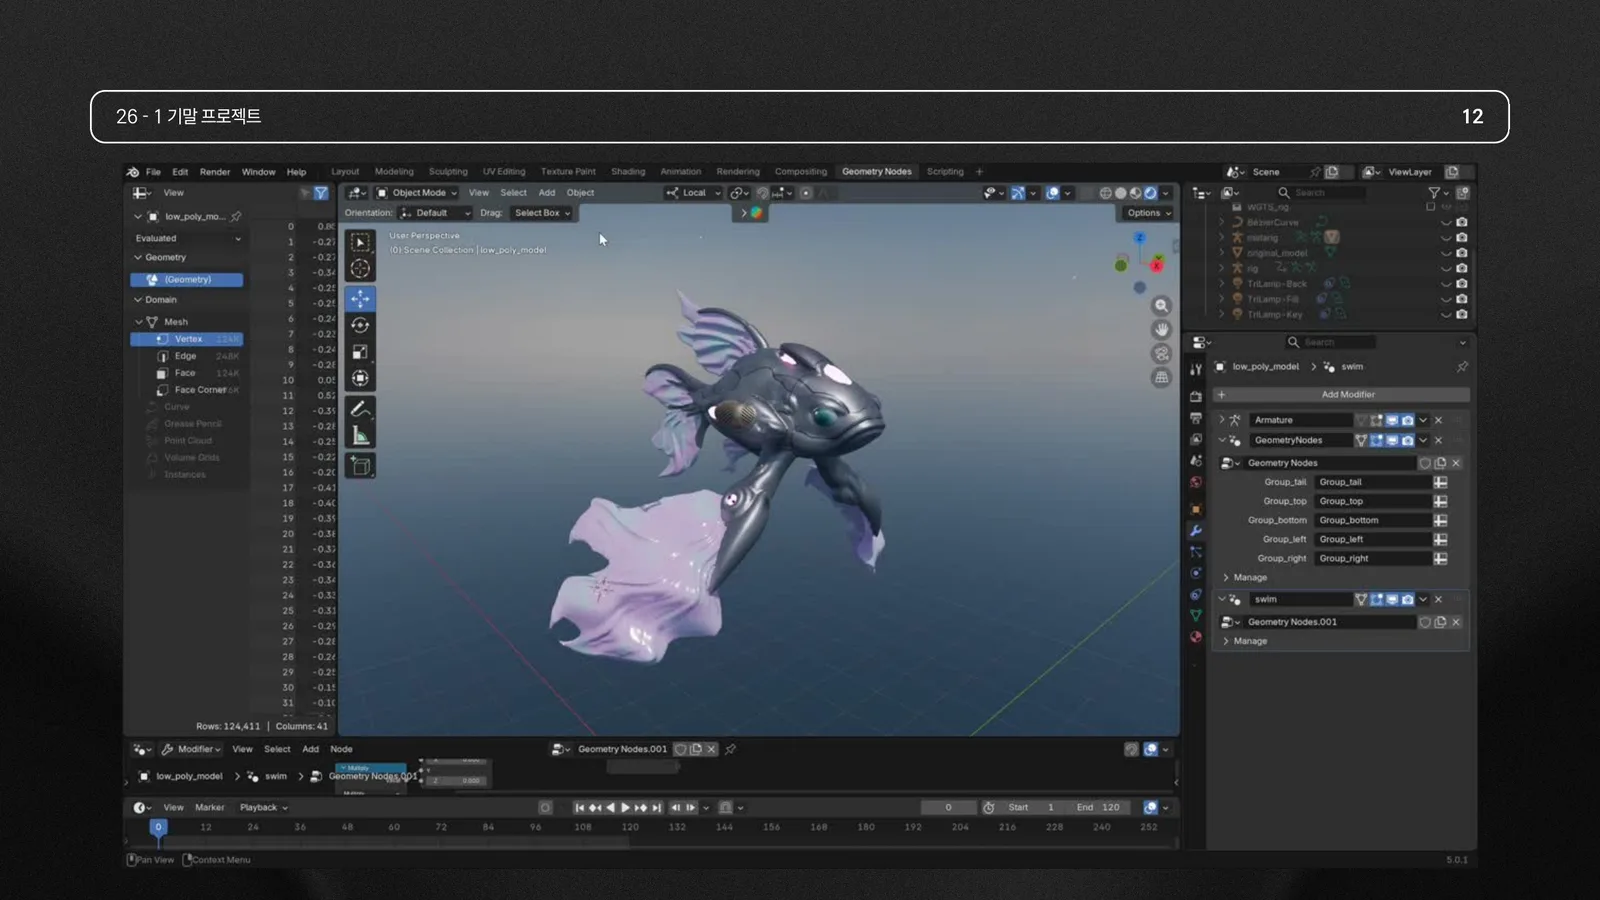
Task: Expand the Armature modifier panel
Action: tap(1221, 420)
